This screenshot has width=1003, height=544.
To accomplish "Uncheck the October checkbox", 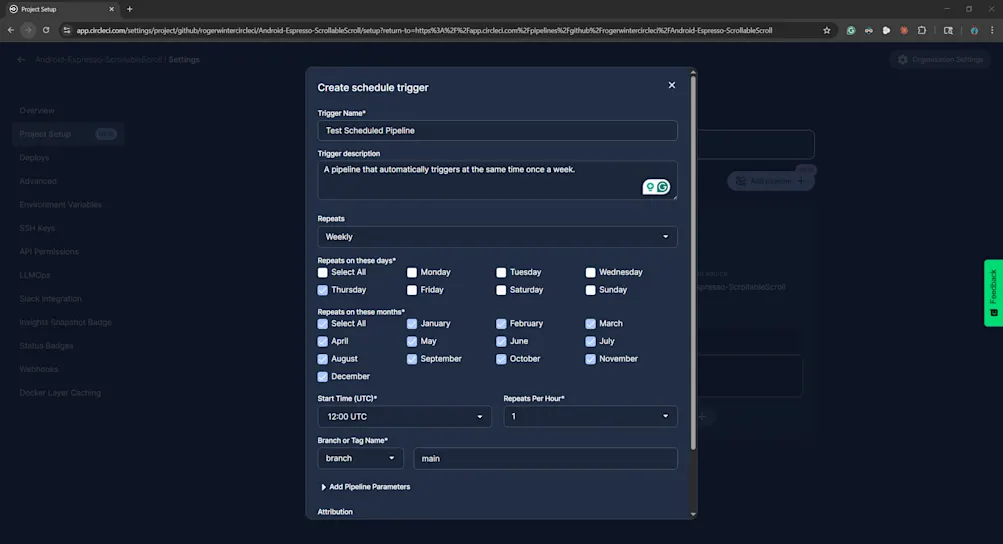I will (501, 359).
